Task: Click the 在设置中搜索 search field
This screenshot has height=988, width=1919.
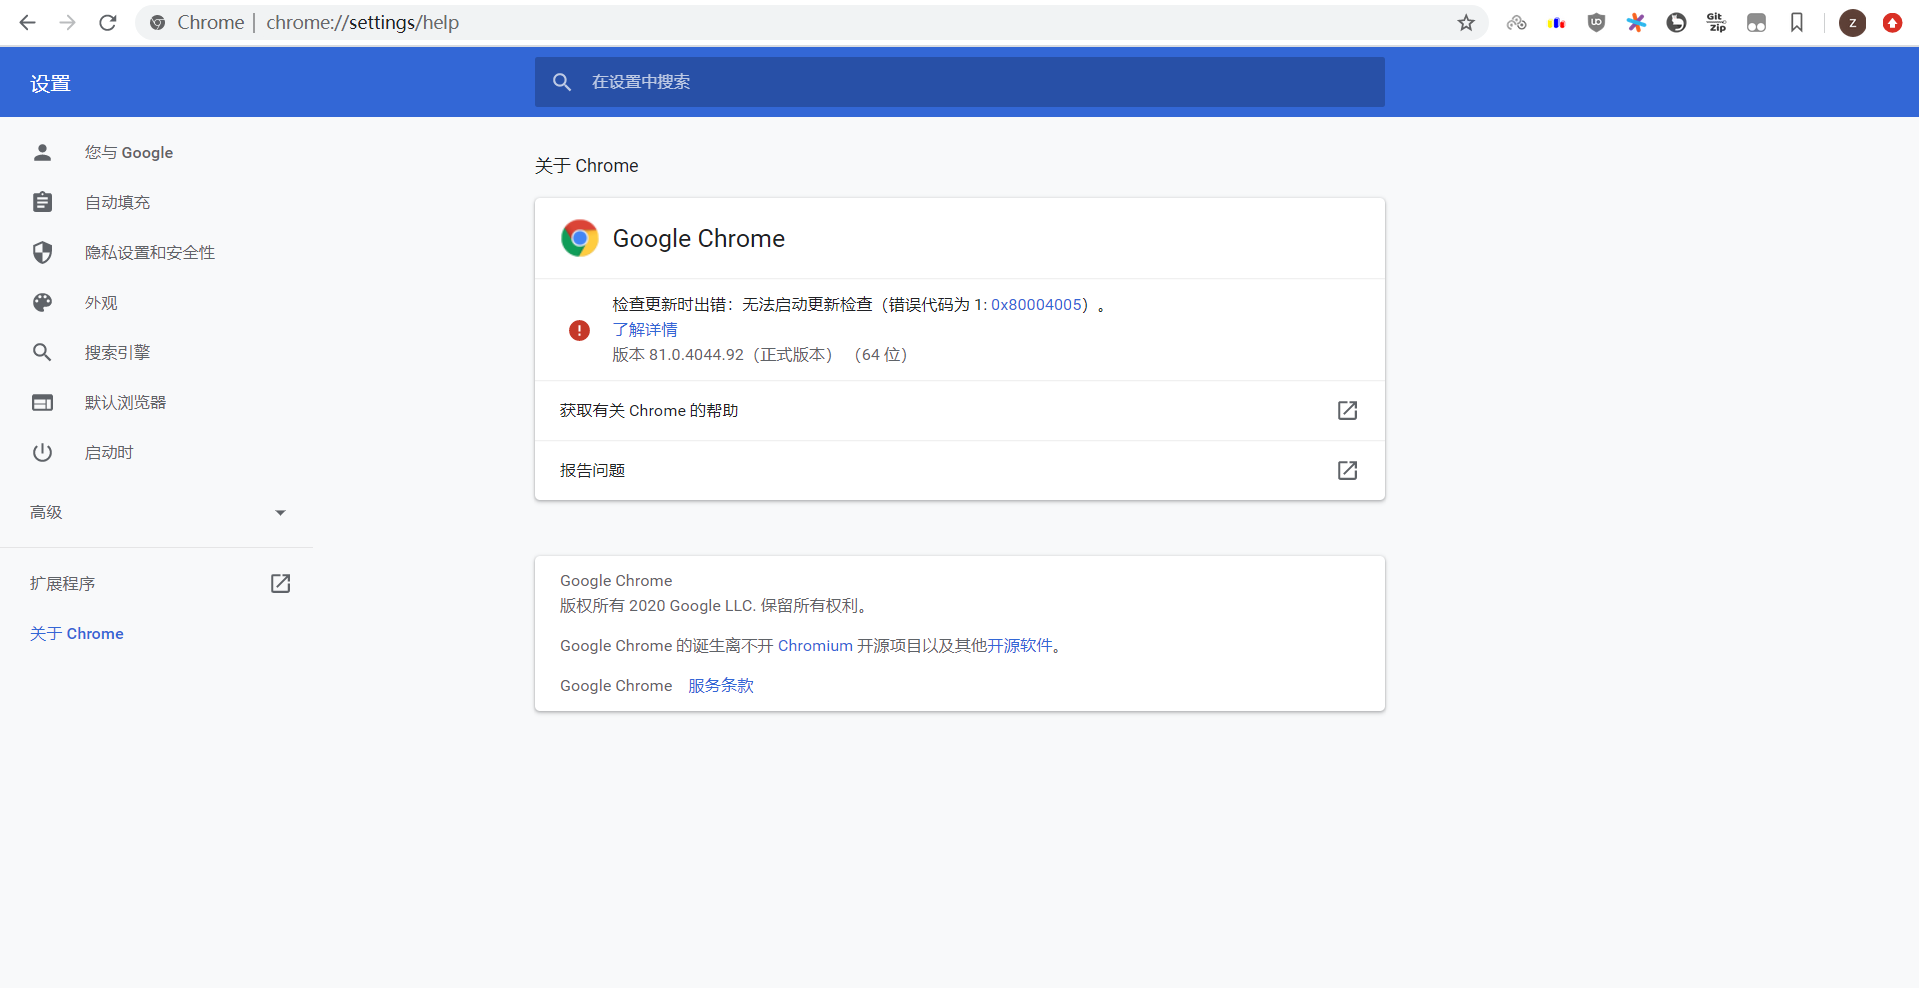Action: [959, 82]
